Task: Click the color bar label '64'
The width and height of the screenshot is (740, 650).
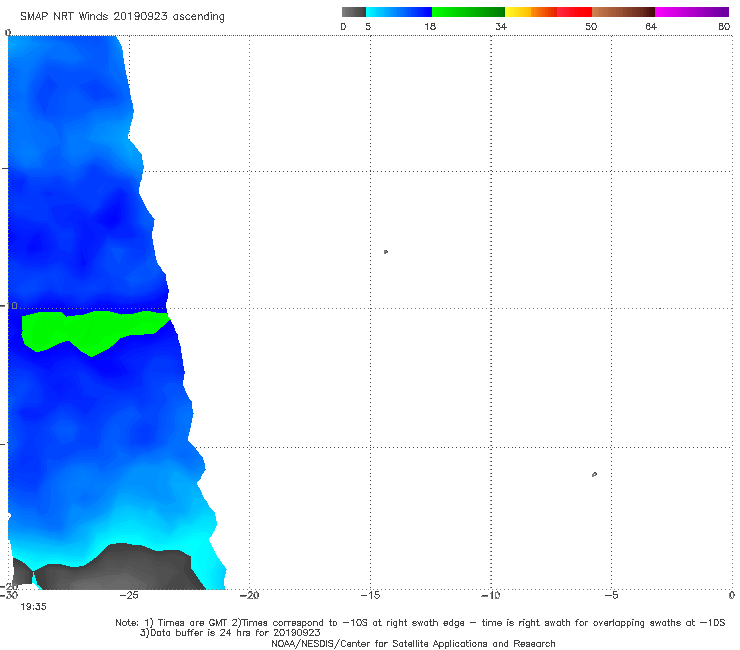Action: 651,26
